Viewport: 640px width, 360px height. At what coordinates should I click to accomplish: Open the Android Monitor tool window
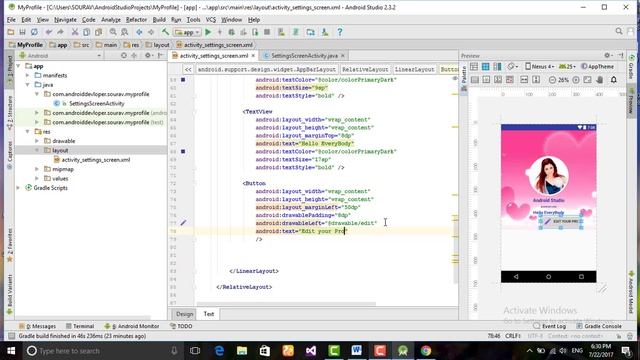pyautogui.click(x=131, y=326)
